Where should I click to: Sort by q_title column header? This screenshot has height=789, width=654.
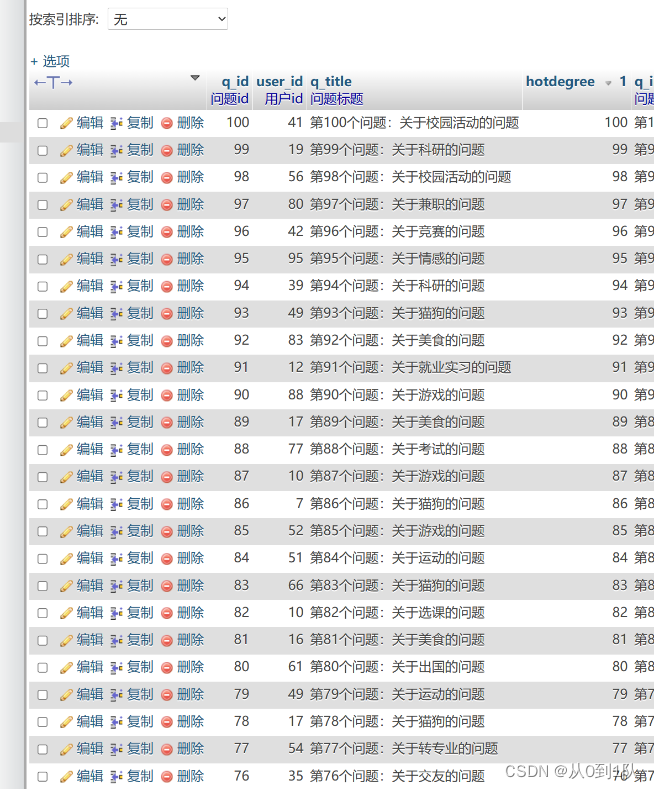pos(331,81)
